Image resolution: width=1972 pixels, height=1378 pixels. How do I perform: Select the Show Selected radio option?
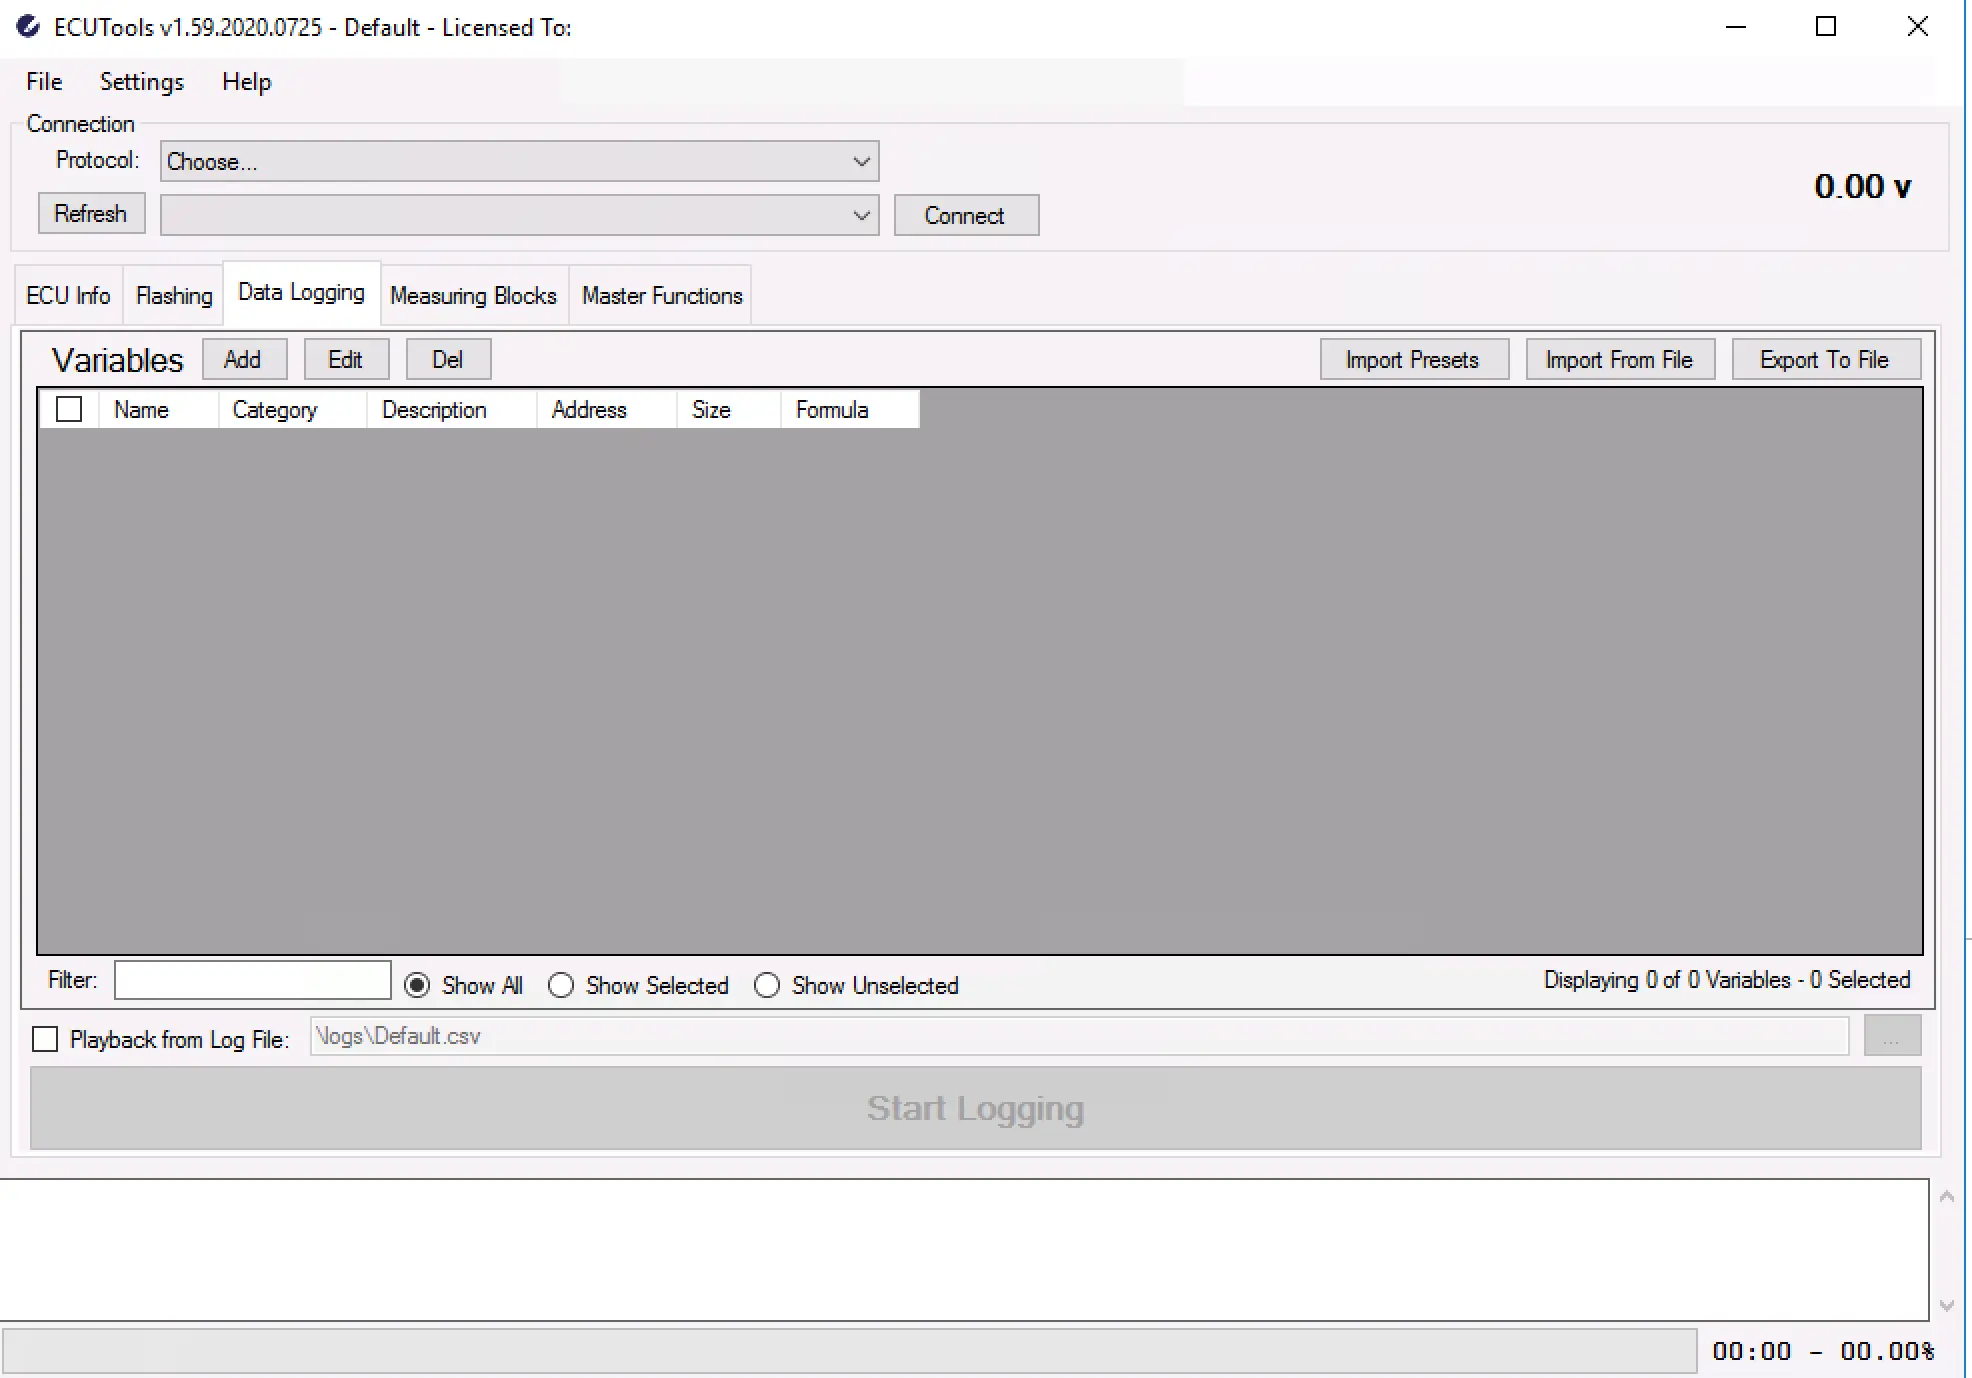pyautogui.click(x=562, y=985)
